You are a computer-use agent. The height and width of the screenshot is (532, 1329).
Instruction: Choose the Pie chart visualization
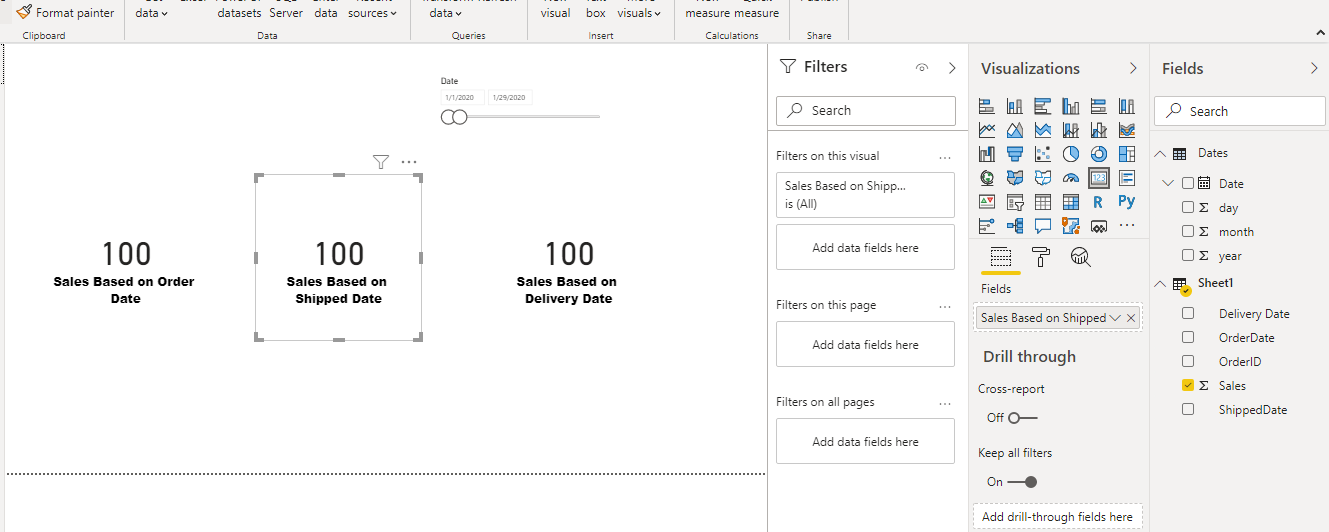coord(1071,154)
